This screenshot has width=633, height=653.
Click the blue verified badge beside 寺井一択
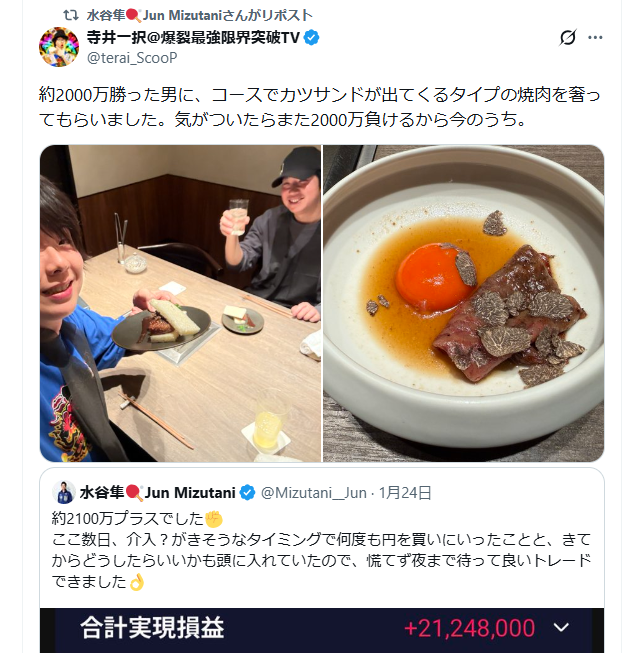[312, 37]
